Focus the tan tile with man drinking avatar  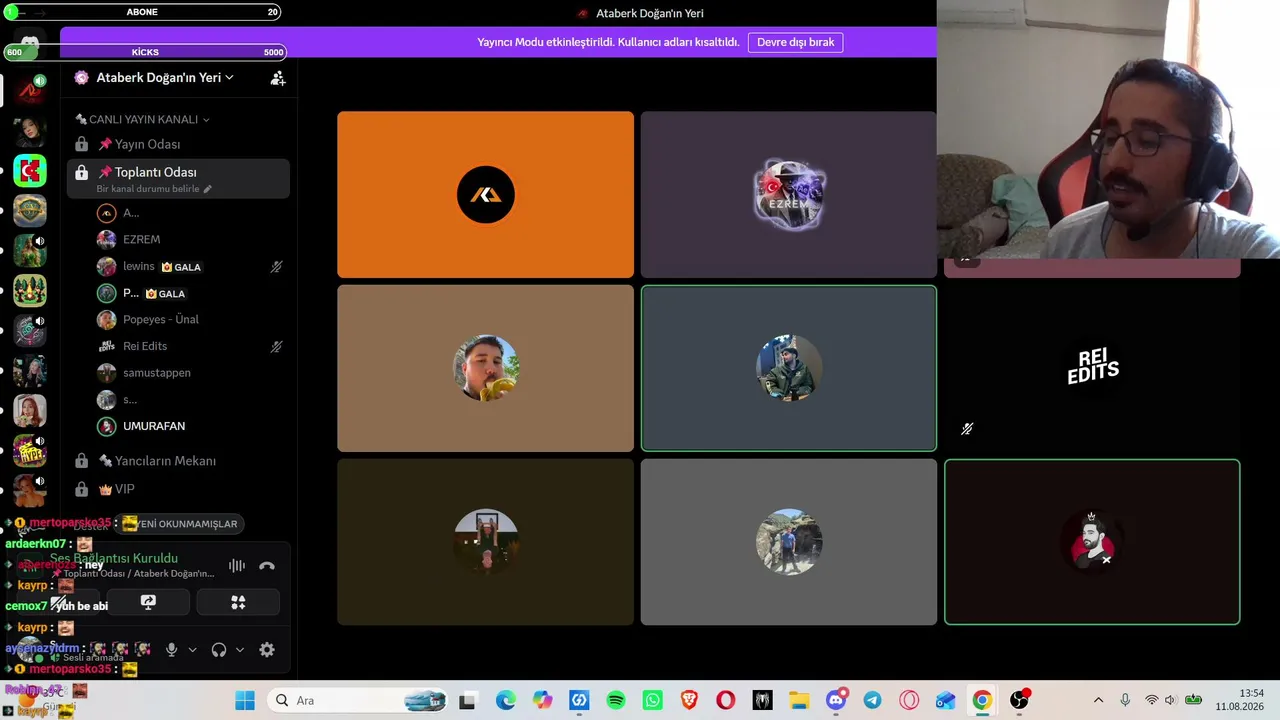[485, 368]
